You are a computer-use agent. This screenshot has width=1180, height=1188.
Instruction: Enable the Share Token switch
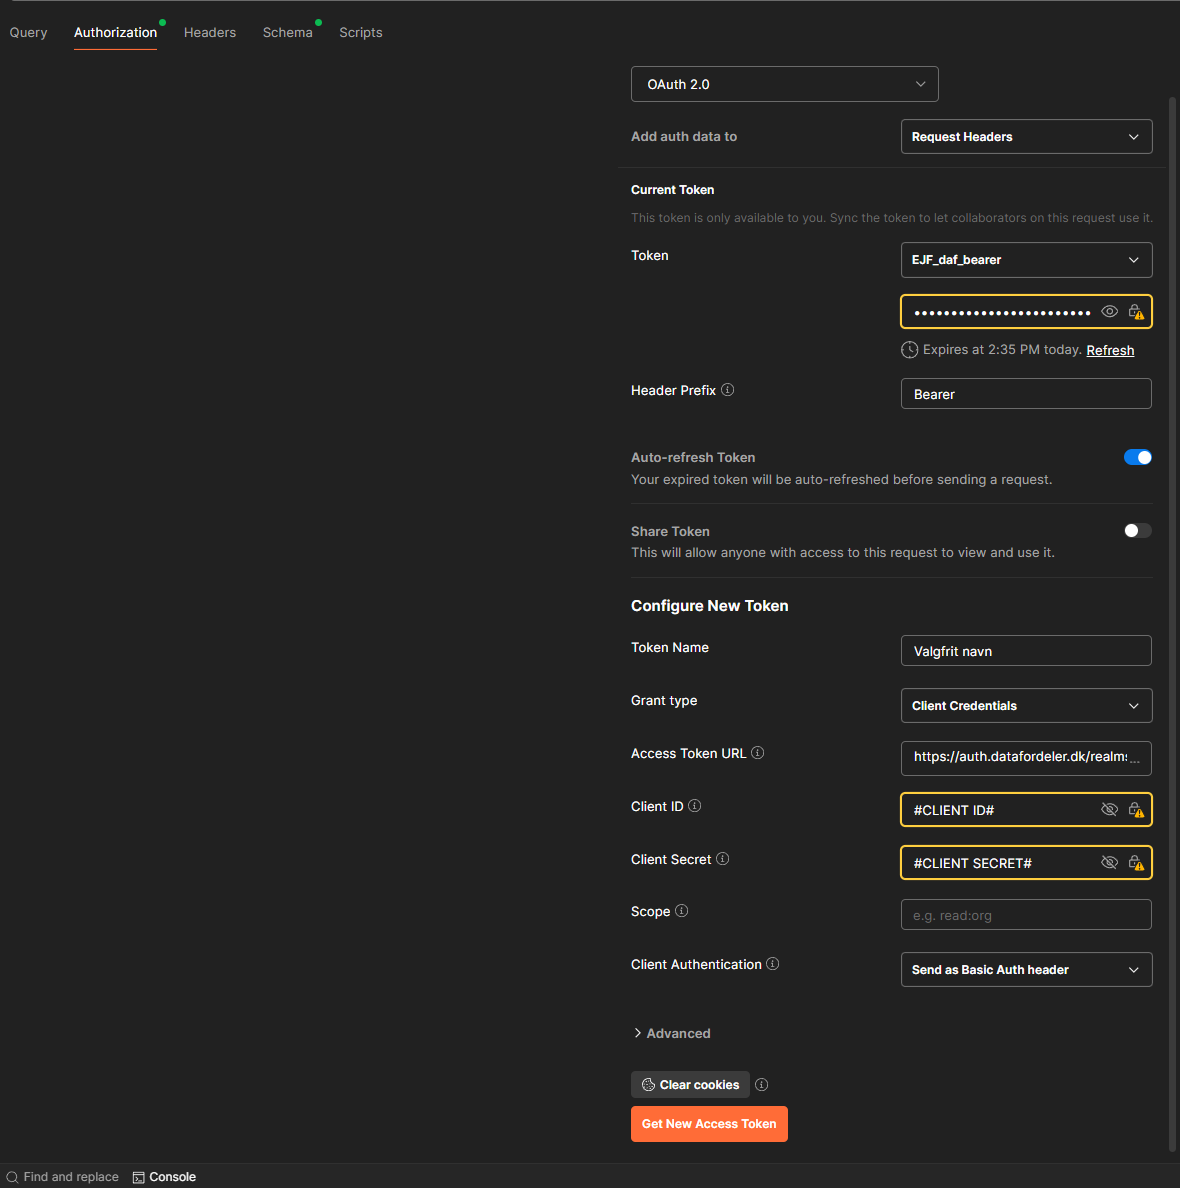(1137, 531)
